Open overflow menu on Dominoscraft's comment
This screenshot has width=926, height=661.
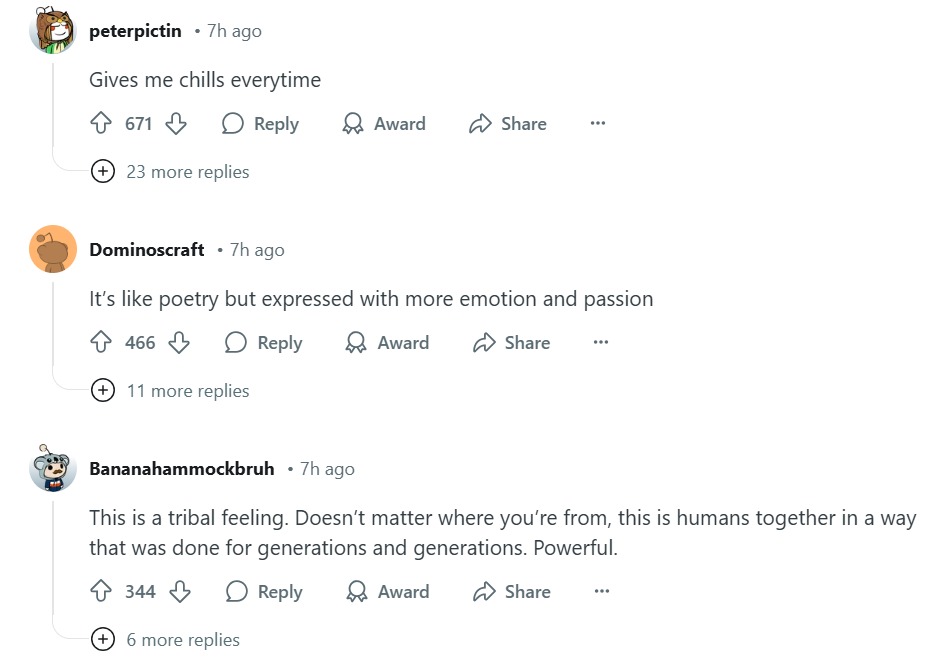coord(601,343)
